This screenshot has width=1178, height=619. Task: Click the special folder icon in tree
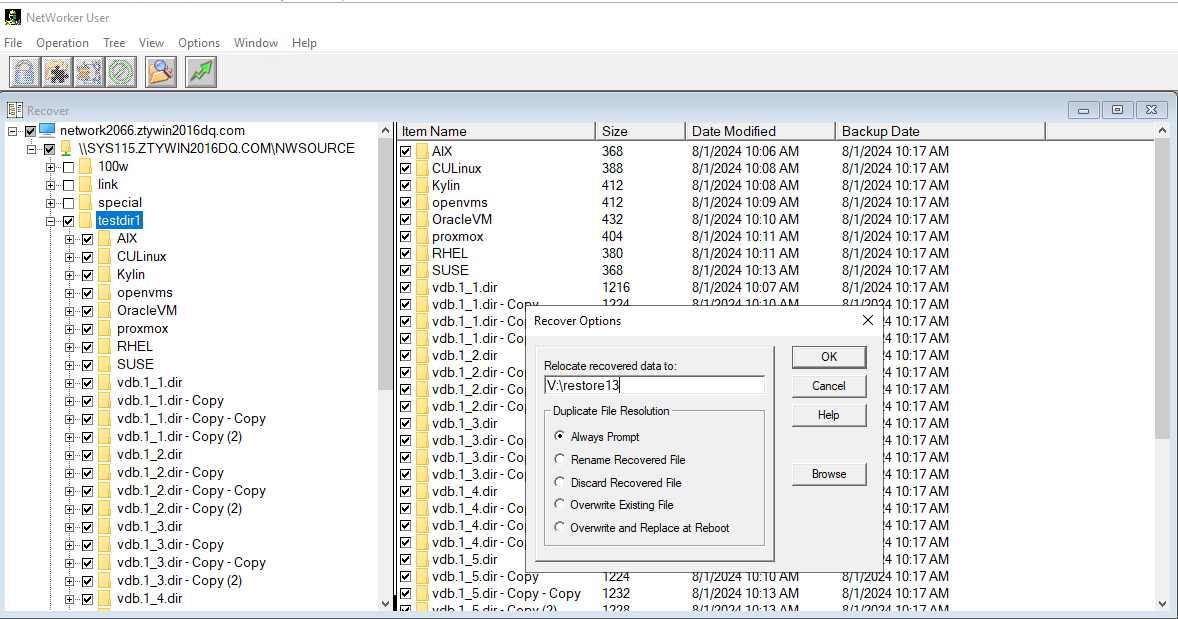(86, 203)
